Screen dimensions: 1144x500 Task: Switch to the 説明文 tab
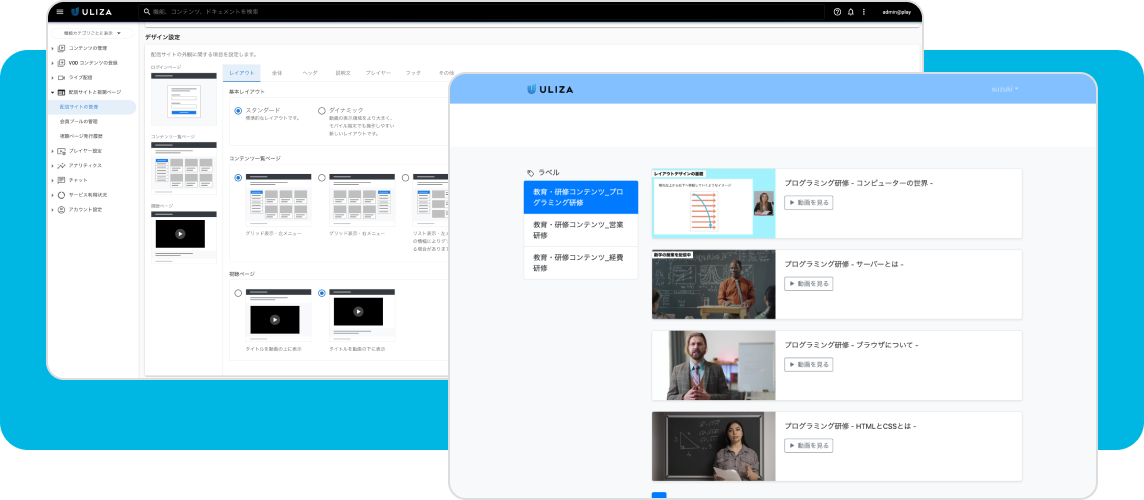coord(343,73)
